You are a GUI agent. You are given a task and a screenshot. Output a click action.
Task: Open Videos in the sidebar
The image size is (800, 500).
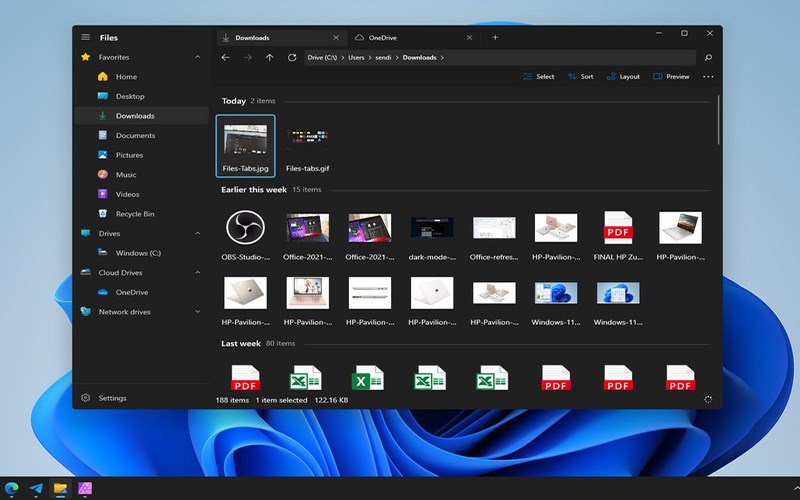click(x=141, y=194)
